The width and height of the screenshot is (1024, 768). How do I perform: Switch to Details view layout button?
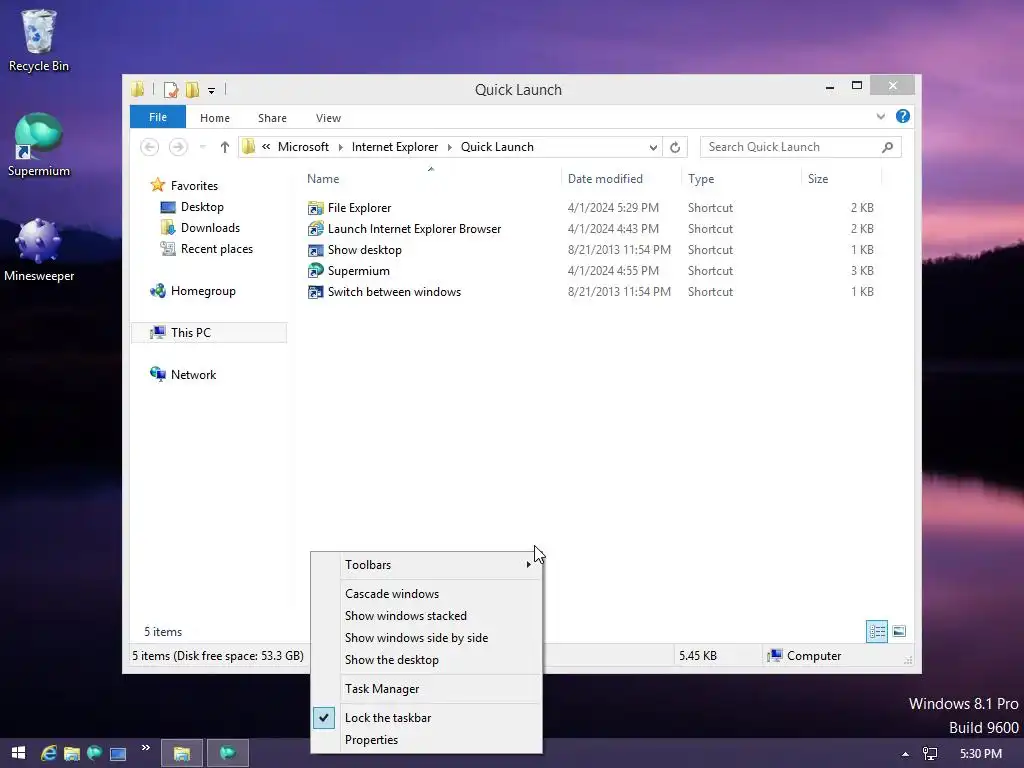tap(877, 632)
